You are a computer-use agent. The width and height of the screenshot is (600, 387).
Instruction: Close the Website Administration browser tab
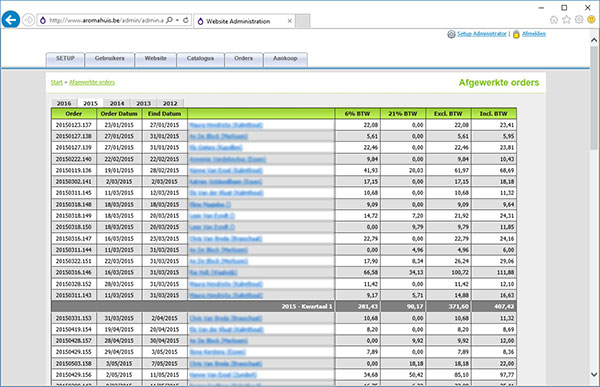tap(290, 21)
